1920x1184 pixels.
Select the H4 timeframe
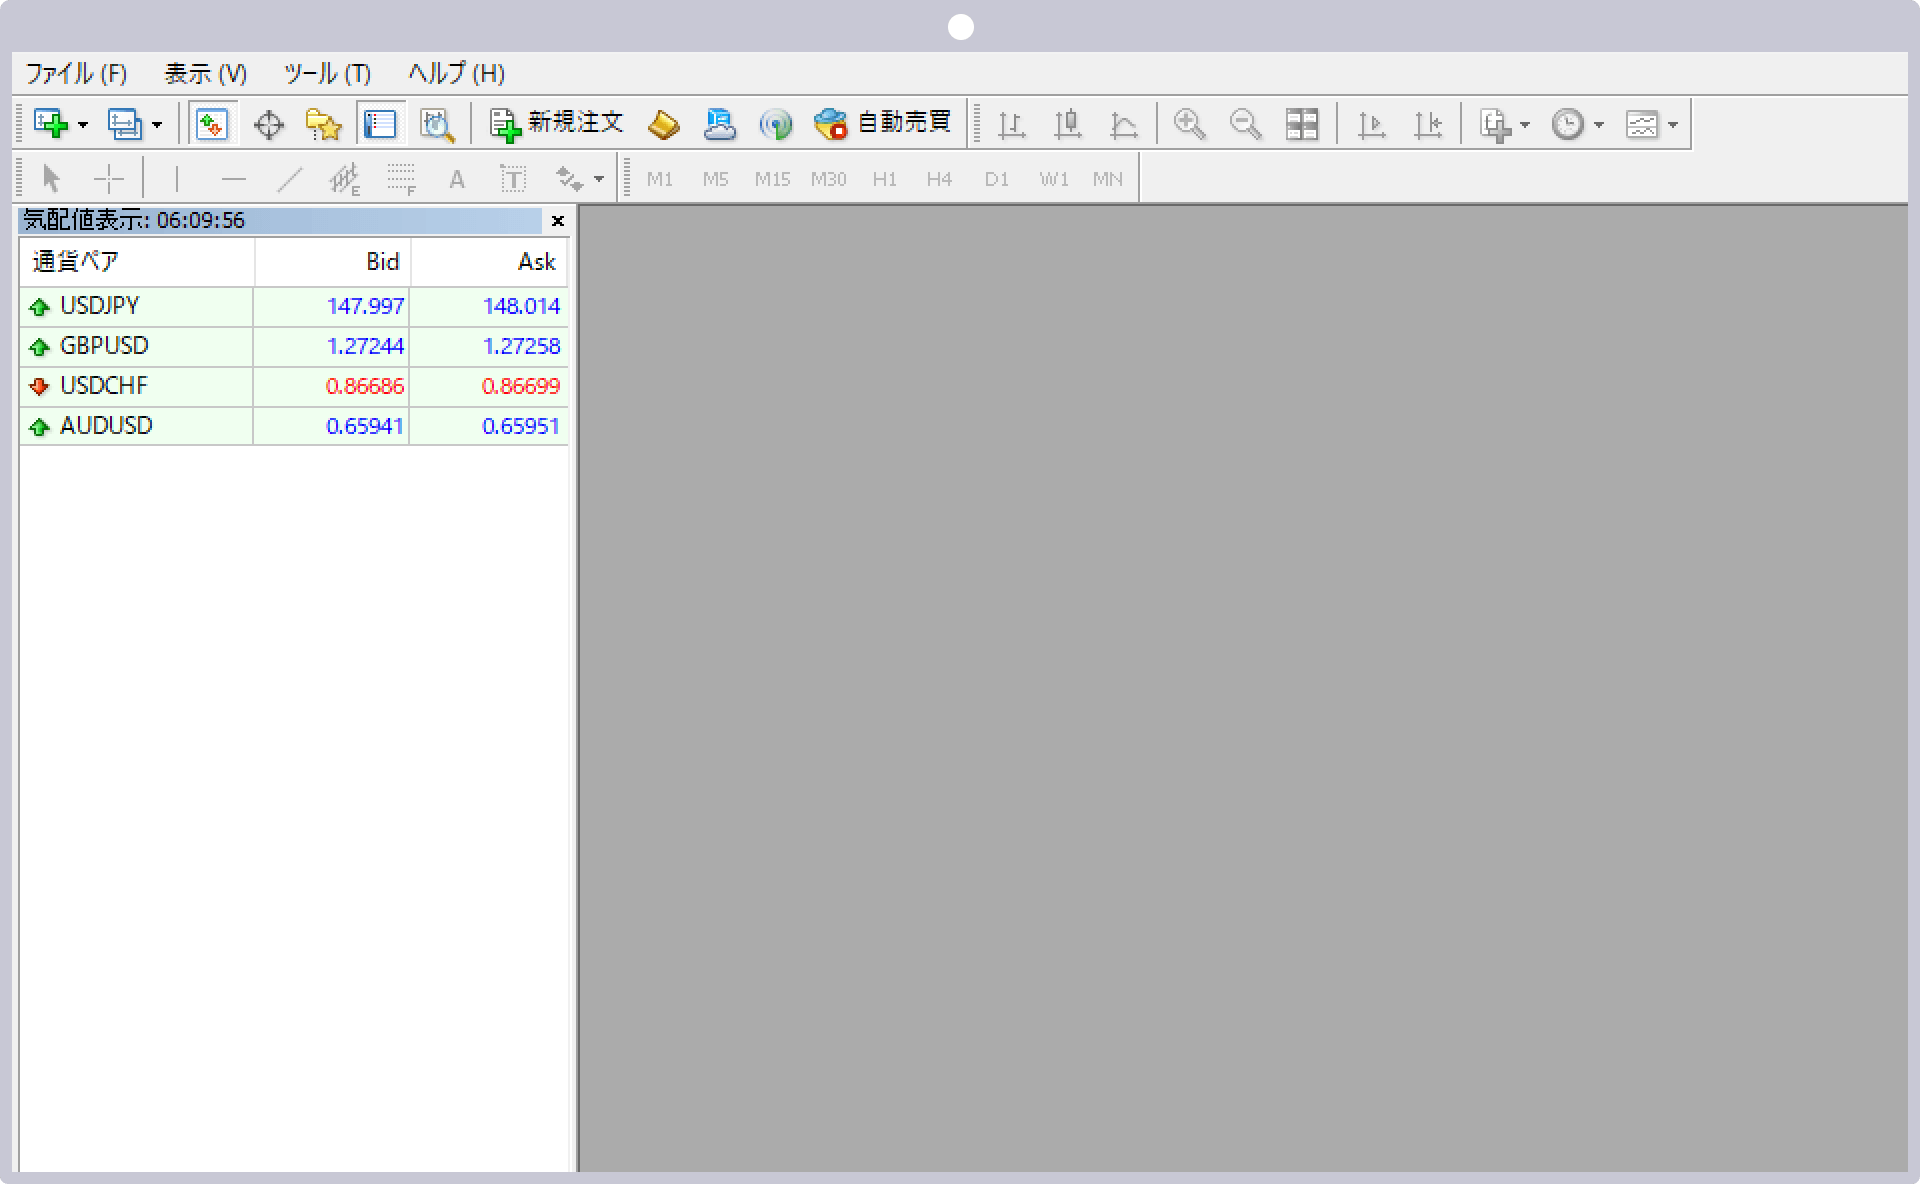[939, 179]
